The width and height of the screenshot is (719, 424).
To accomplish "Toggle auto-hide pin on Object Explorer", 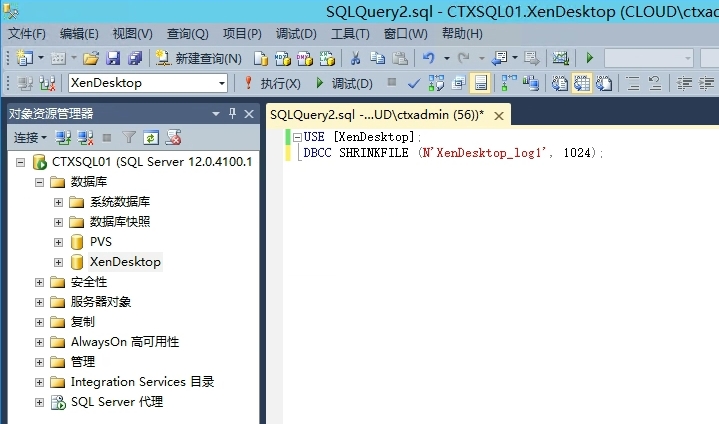I will (x=233, y=113).
